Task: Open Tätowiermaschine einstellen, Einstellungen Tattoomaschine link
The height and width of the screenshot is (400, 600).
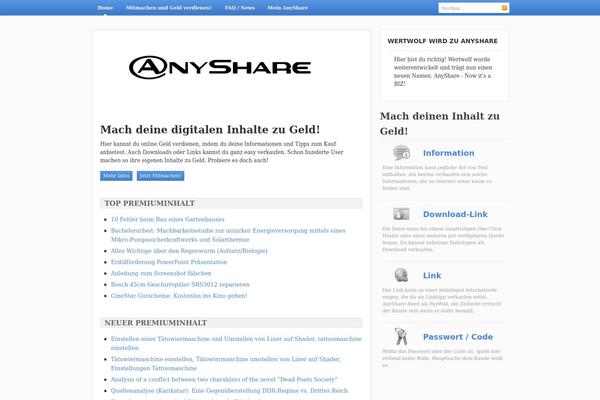Action: click(x=226, y=364)
